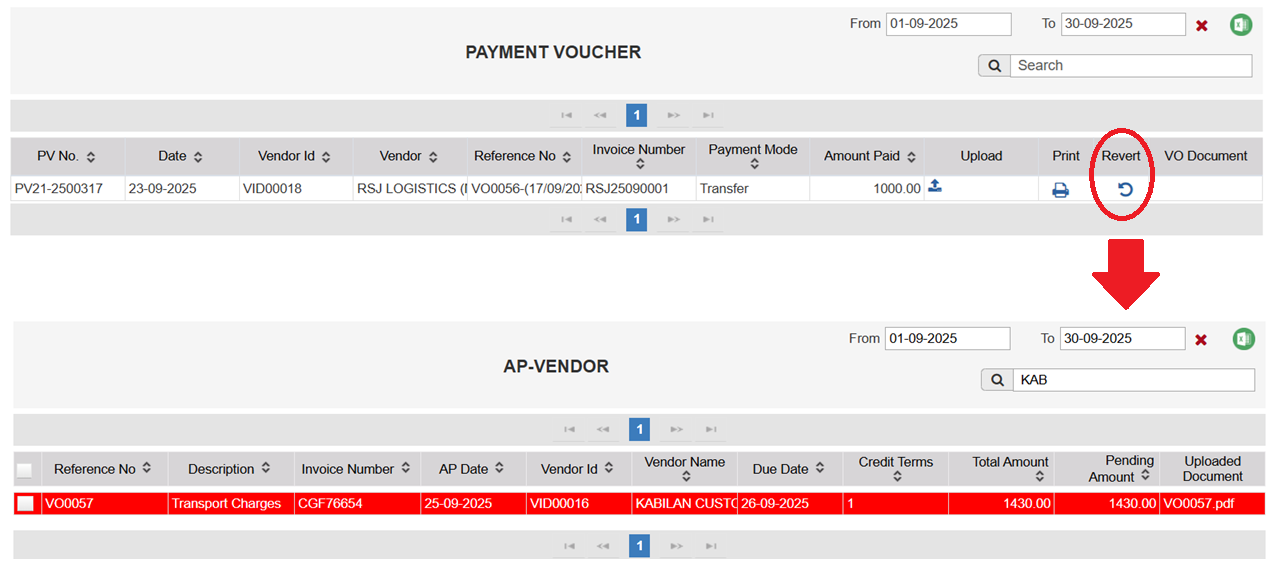1277x562 pixels.
Task: Clear the Payment Voucher date range
Action: pyautogui.click(x=1202, y=25)
